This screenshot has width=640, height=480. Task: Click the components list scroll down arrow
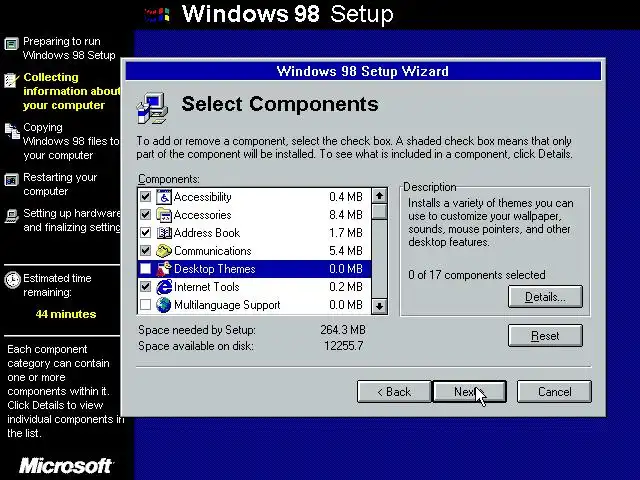[x=379, y=306]
